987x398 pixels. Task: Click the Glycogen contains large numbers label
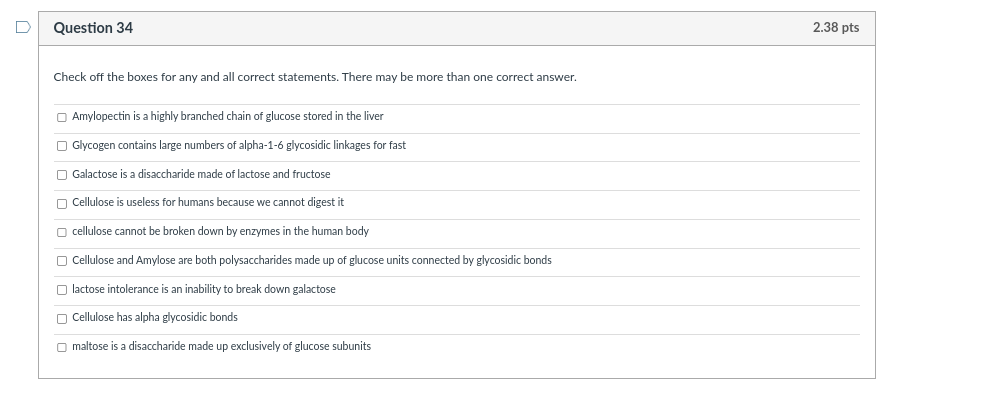click(239, 145)
